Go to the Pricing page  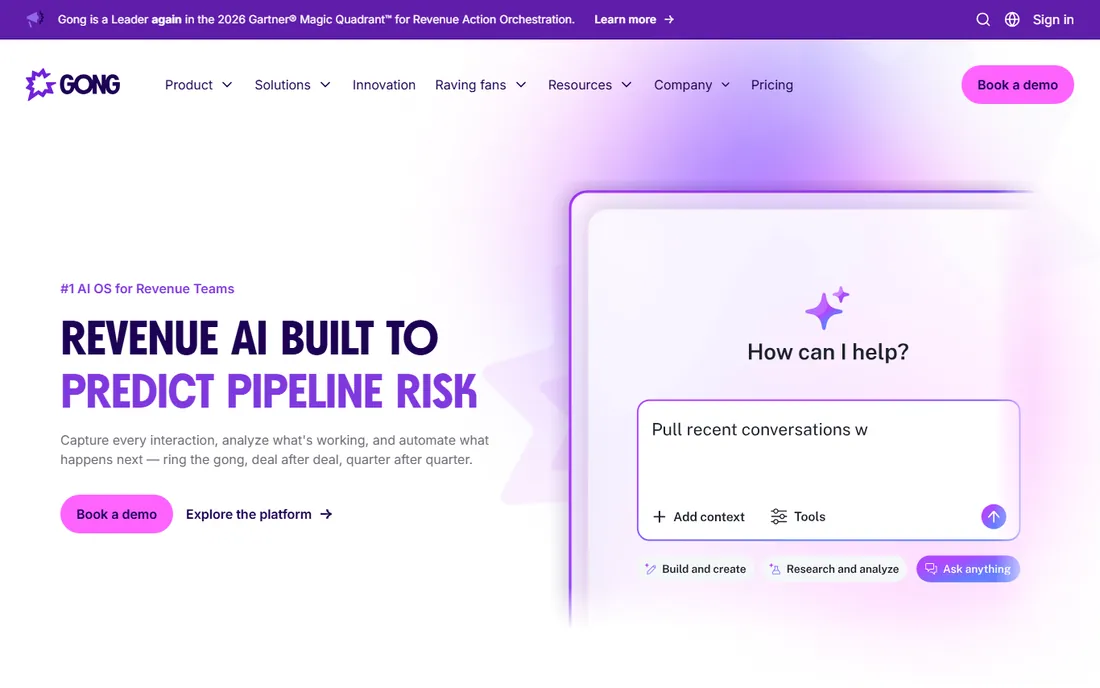[772, 85]
